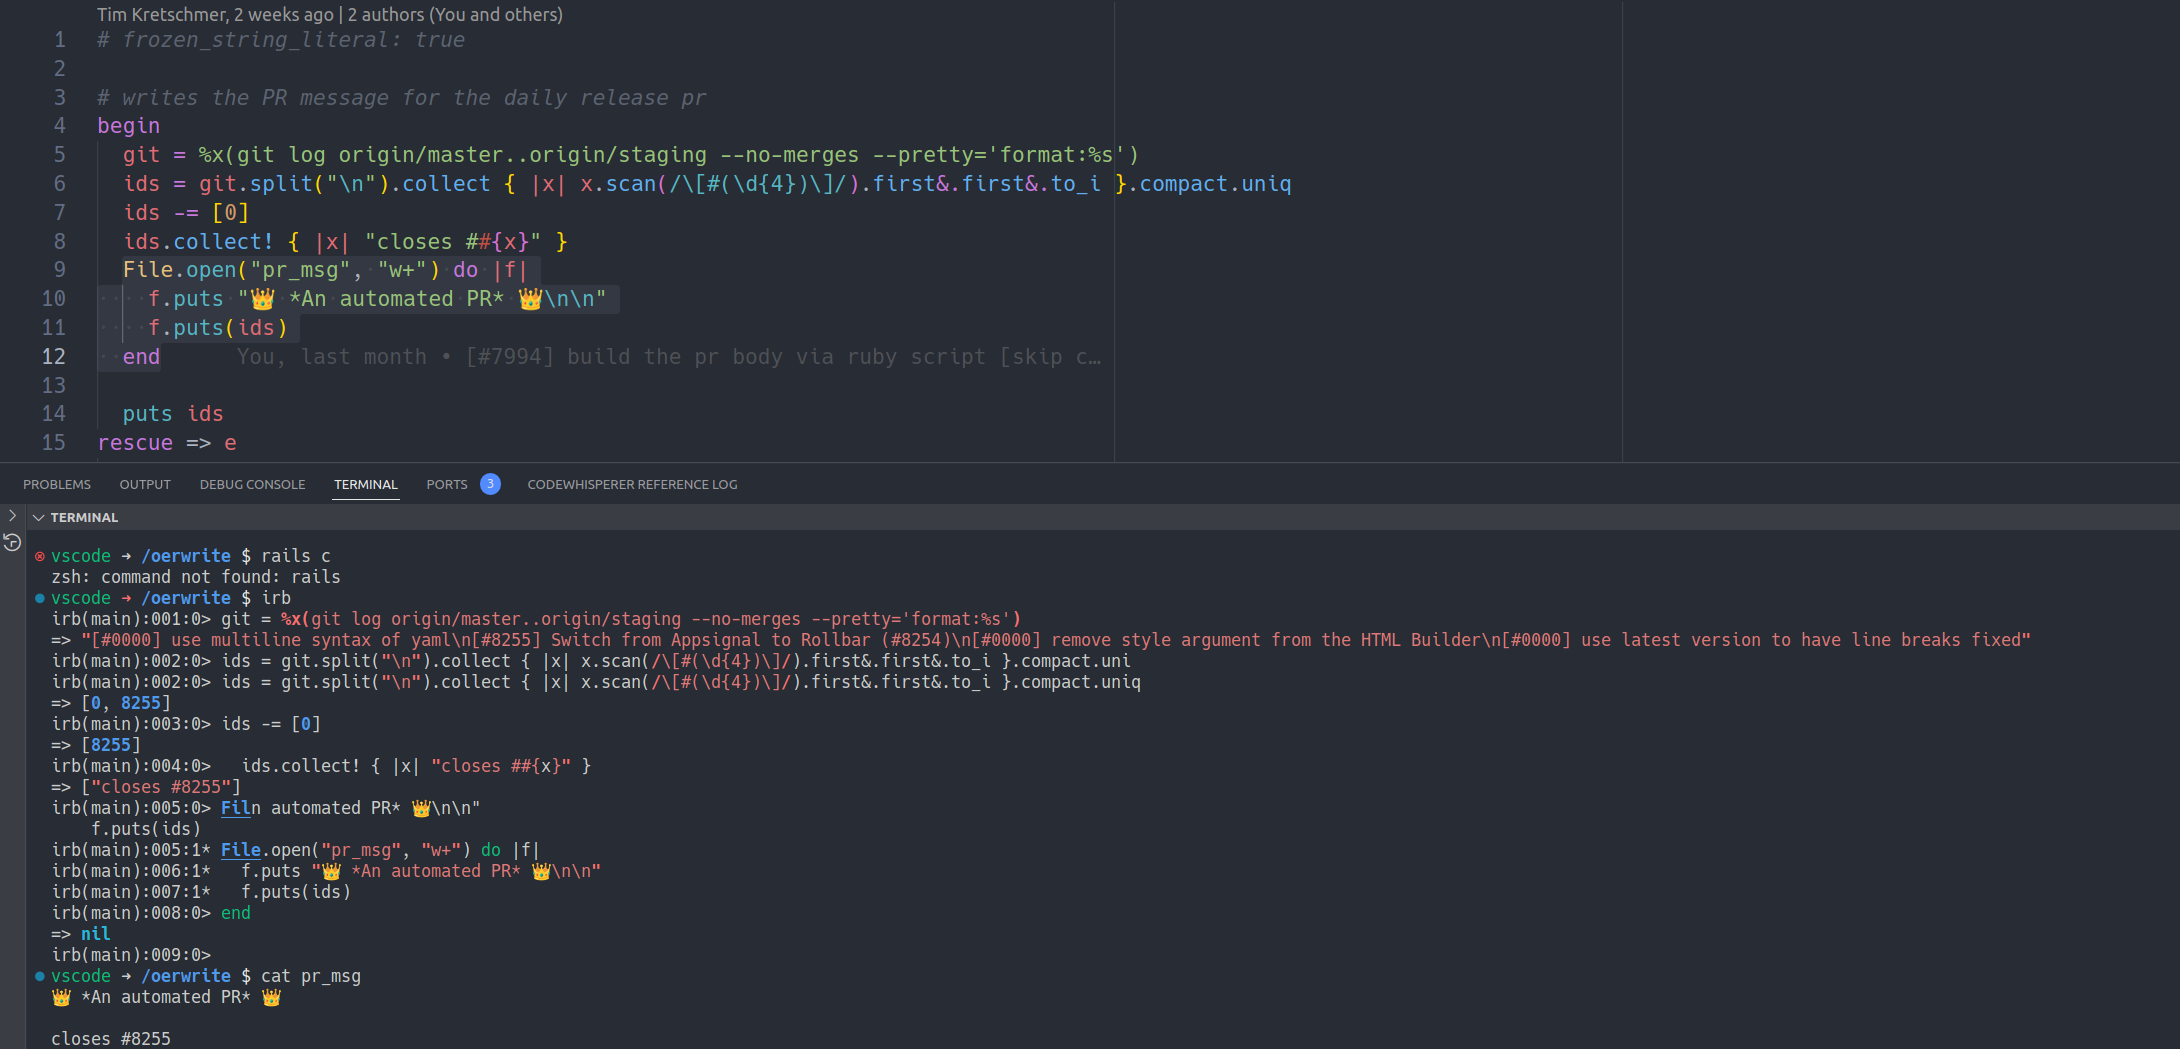
Task: Click the underlined Fil link at irb 005:0
Action: click(236, 808)
